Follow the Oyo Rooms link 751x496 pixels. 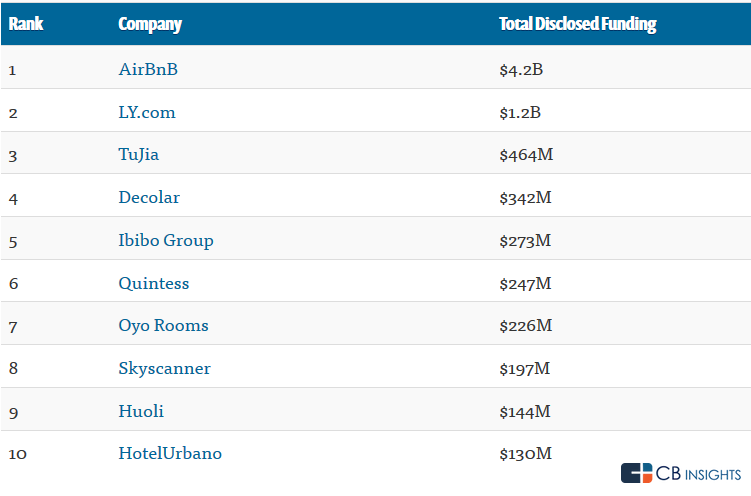(163, 325)
